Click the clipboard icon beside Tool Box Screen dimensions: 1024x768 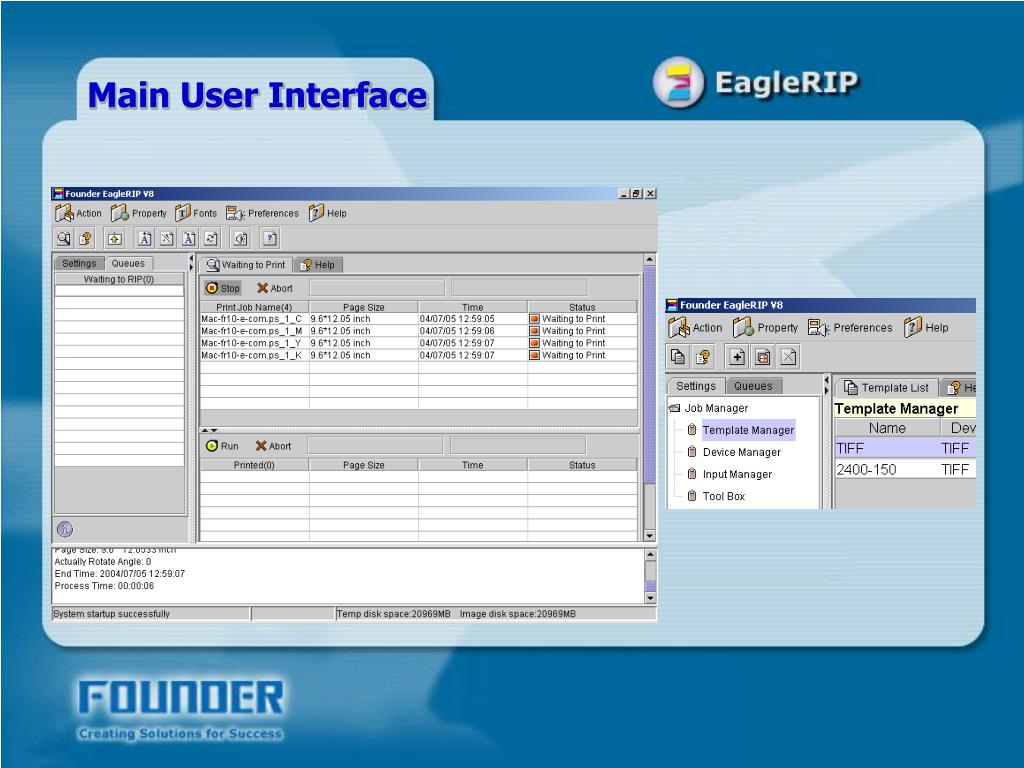692,496
